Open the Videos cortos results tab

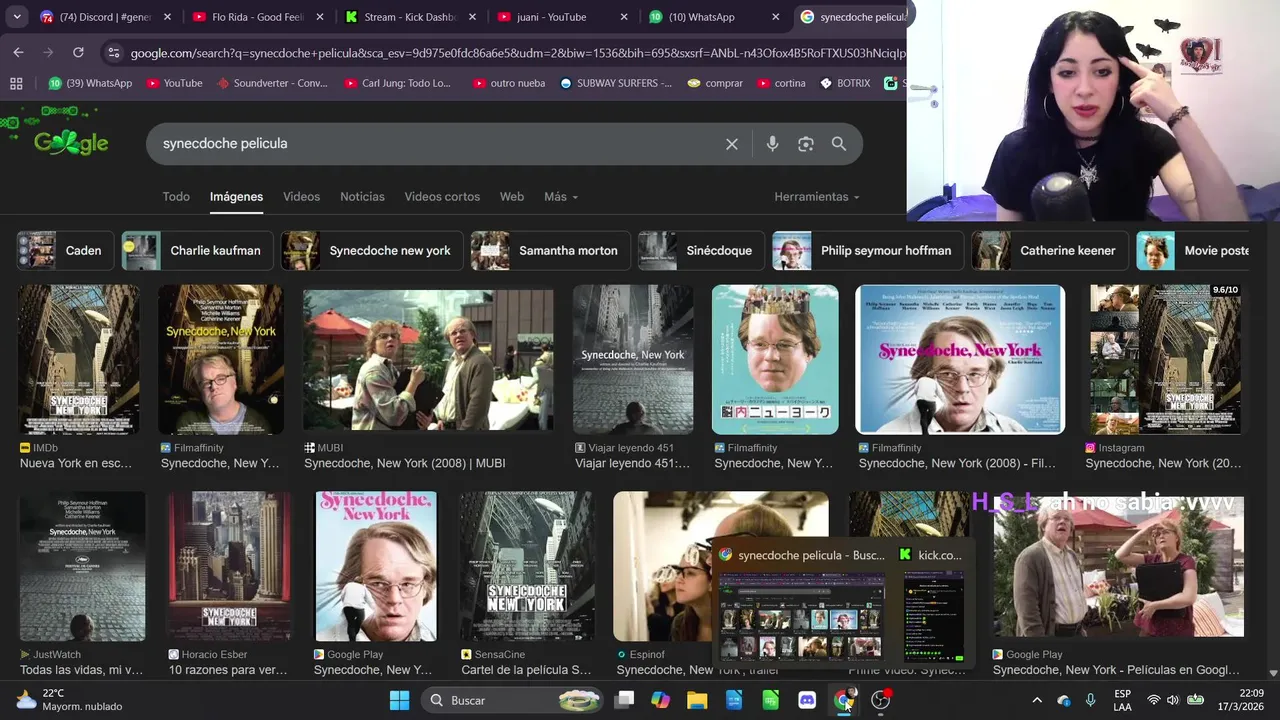(x=442, y=197)
